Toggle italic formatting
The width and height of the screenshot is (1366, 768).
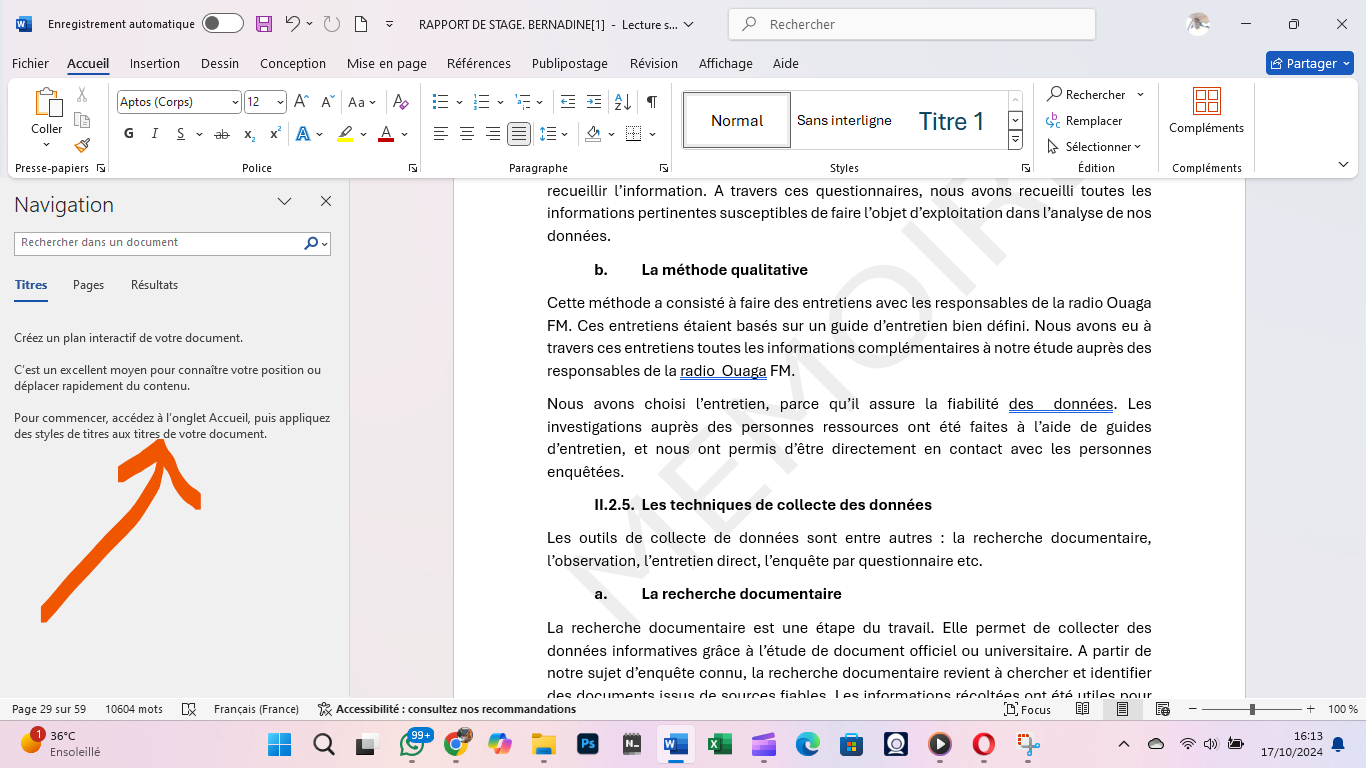tap(155, 134)
